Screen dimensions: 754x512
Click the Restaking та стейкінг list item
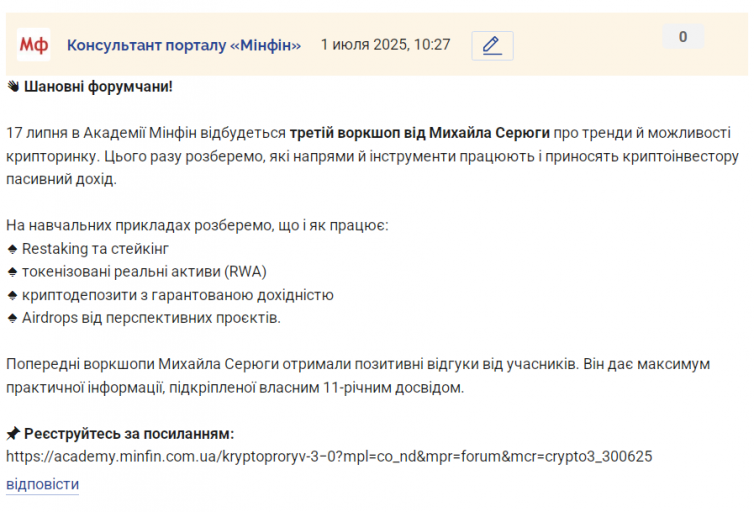95,249
